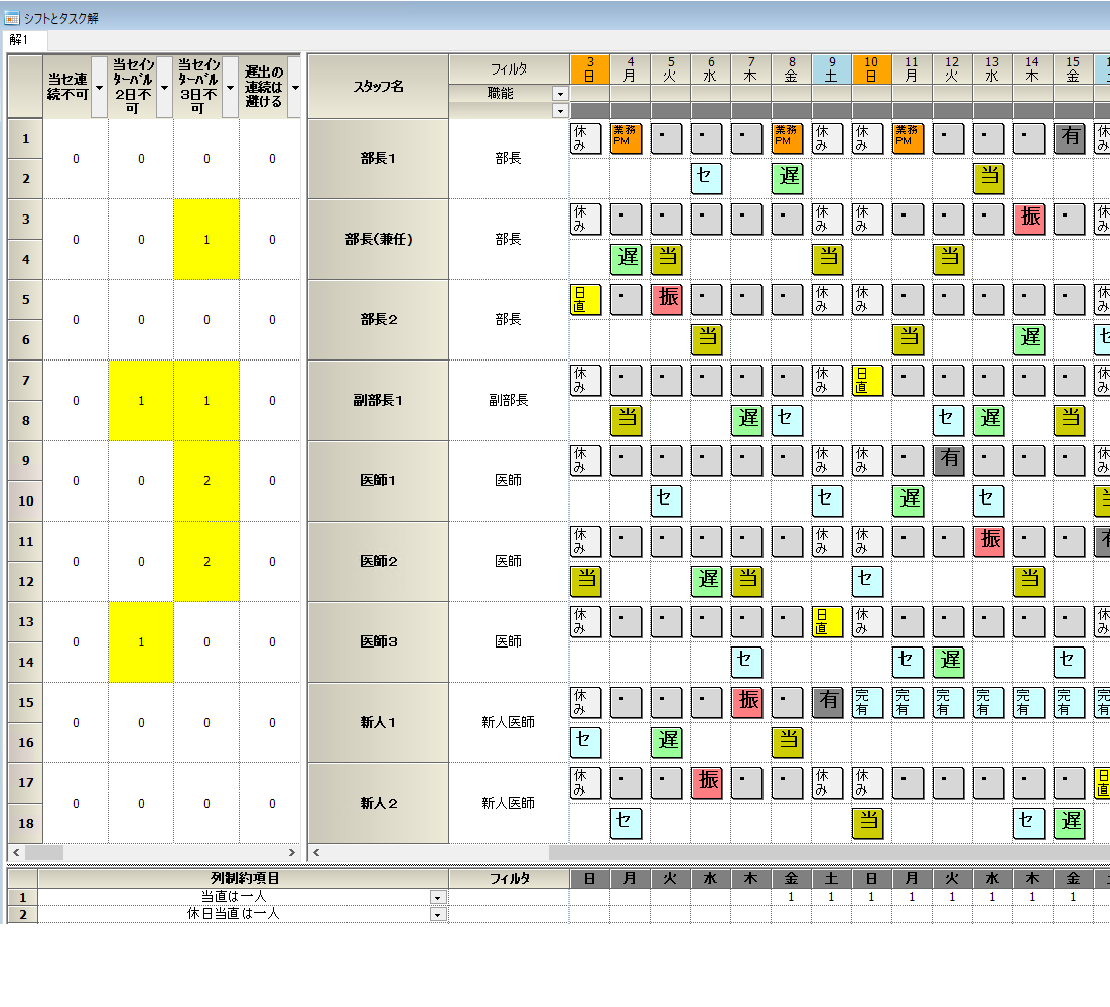Select the red 振 shift for 医師2 on day 13
The height and width of the screenshot is (1007, 1110).
pyautogui.click(x=989, y=540)
